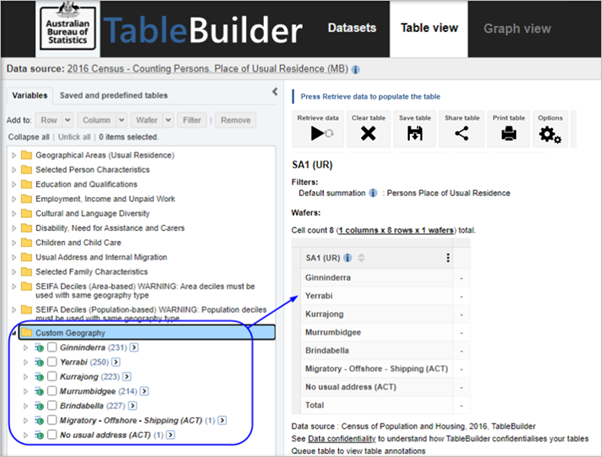
Task: Expand the Education and Qualifications folder
Action: click(x=14, y=184)
